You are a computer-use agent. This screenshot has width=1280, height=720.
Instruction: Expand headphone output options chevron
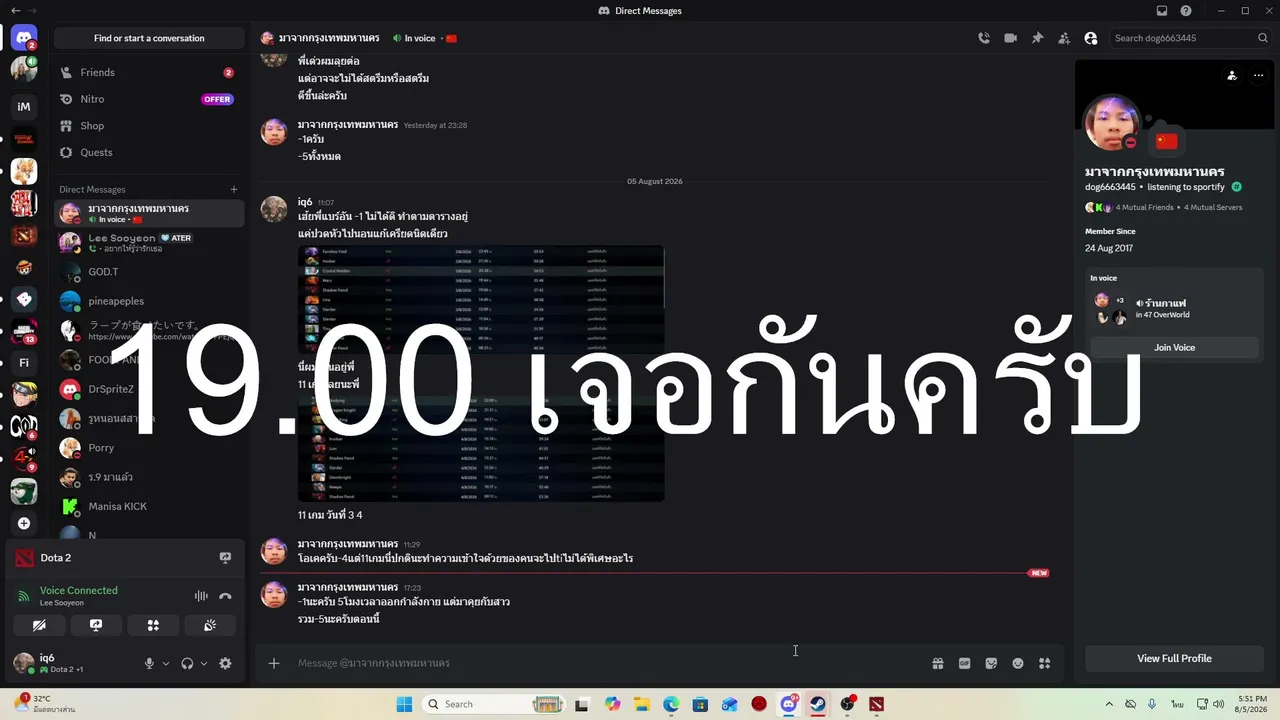point(204,663)
